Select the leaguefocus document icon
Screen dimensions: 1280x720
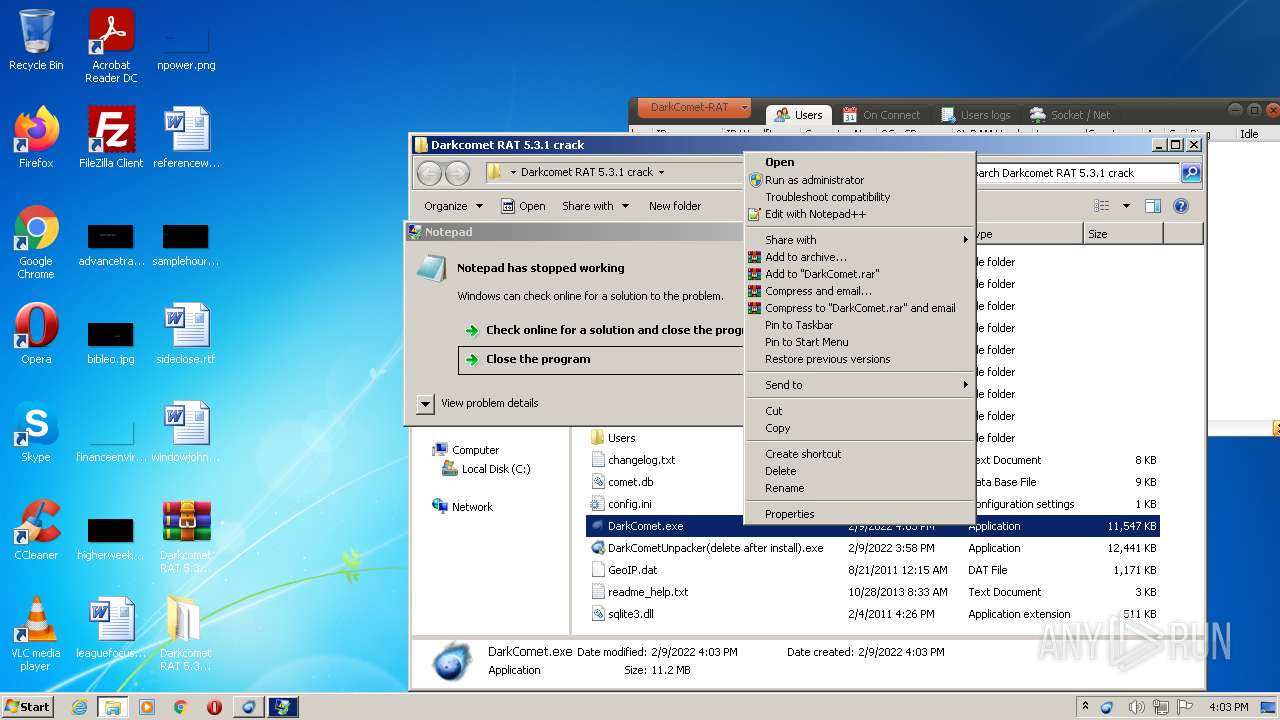click(111, 628)
